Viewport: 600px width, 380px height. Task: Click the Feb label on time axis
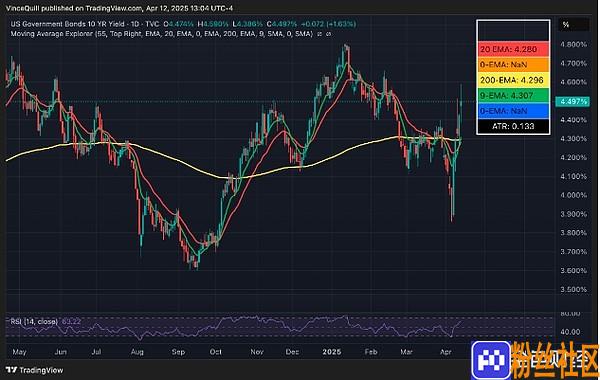(370, 352)
